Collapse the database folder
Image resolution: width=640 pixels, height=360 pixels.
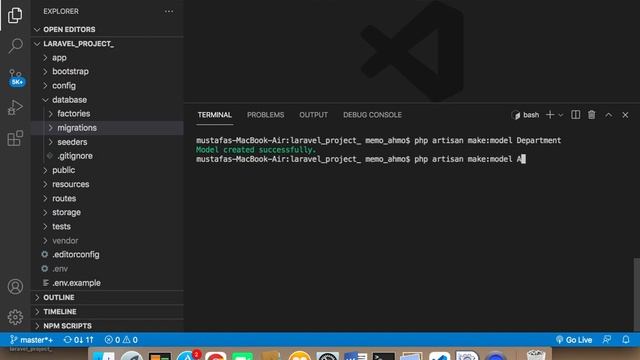point(108,100)
